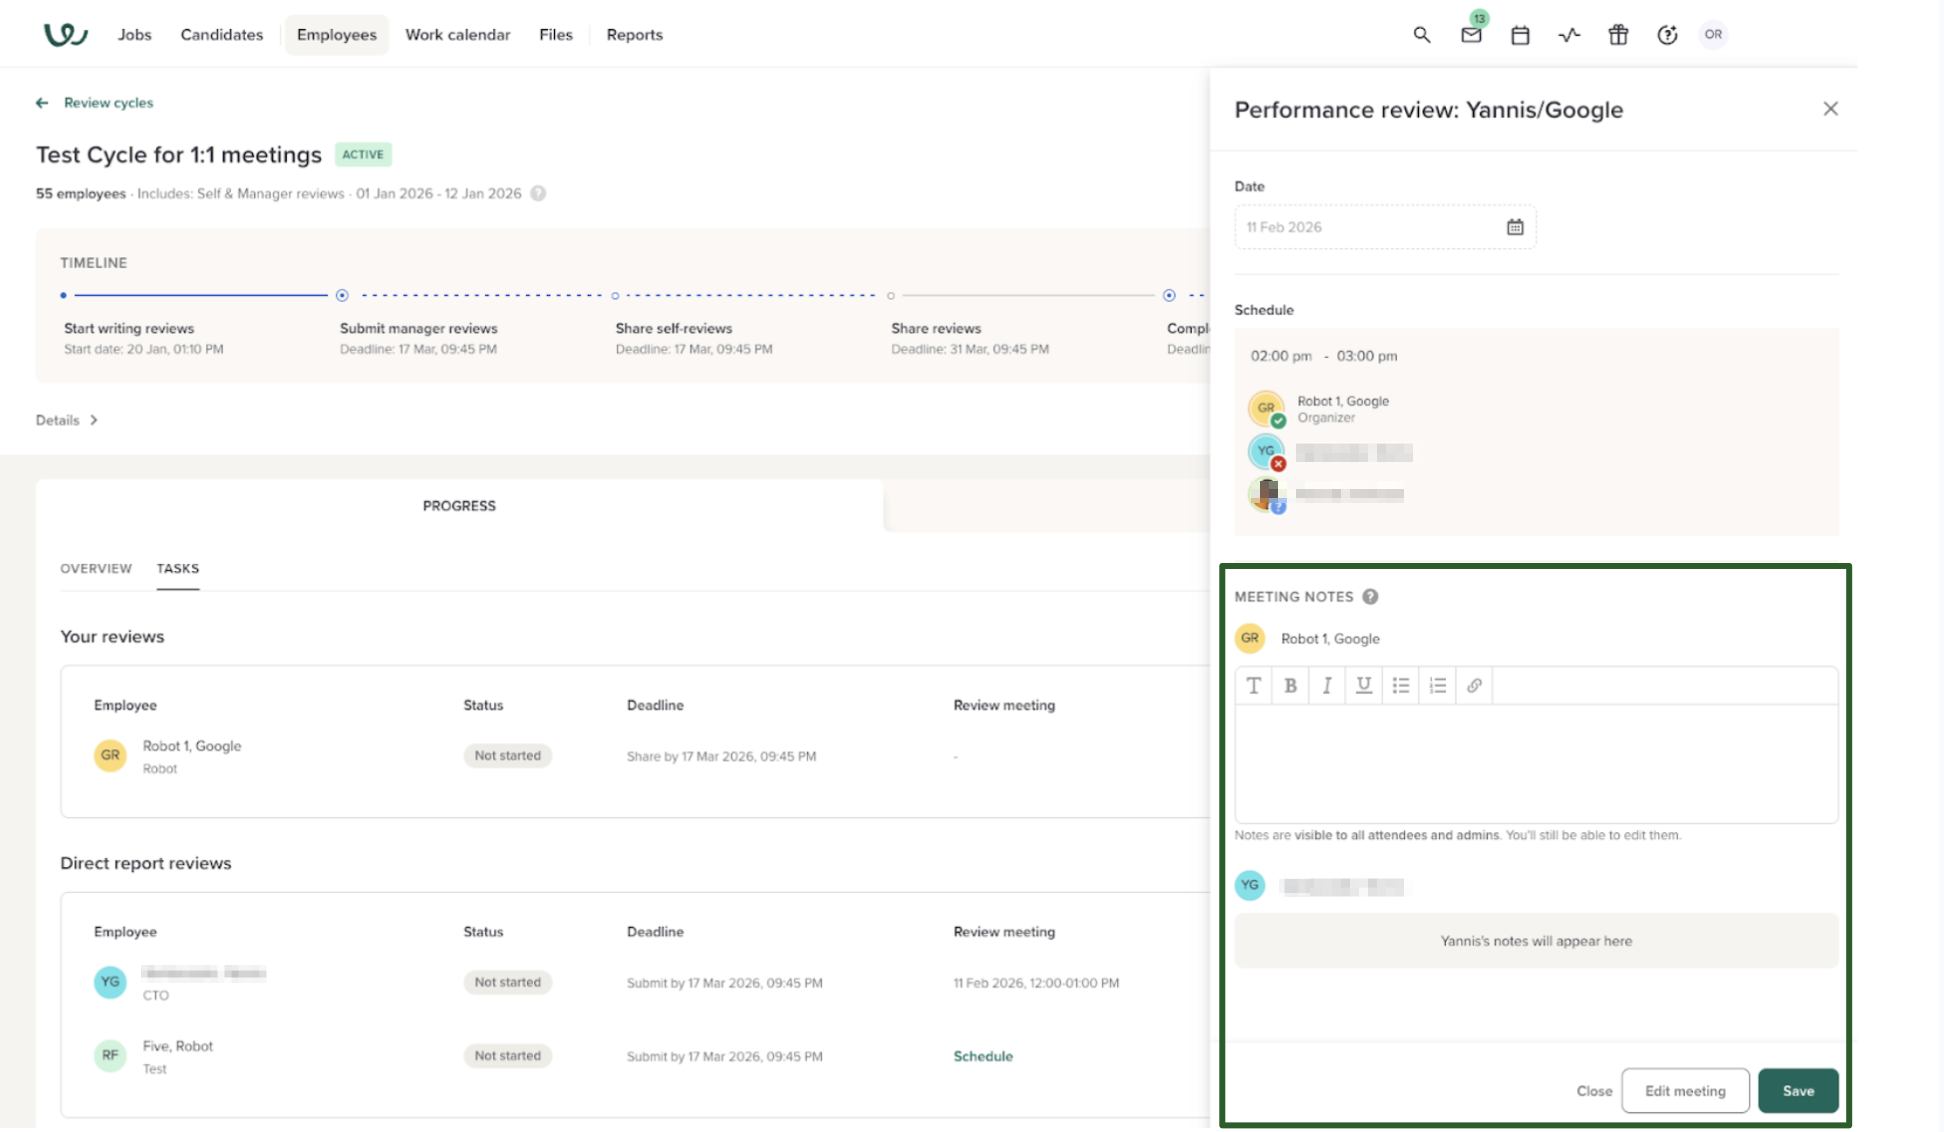This screenshot has width=1944, height=1132.
Task: Toggle italic formatting in notes editor
Action: point(1327,685)
